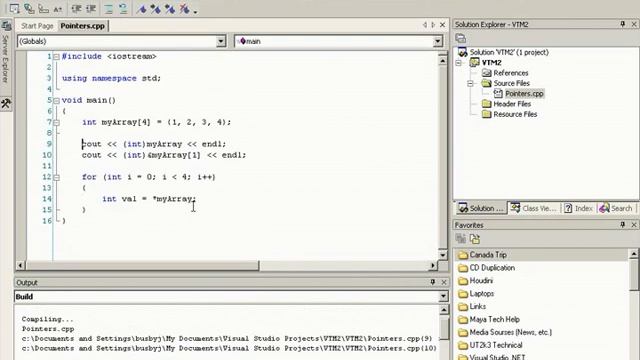Collapse the VTM2 project node
Screen dimensions: 640x360
459,63
